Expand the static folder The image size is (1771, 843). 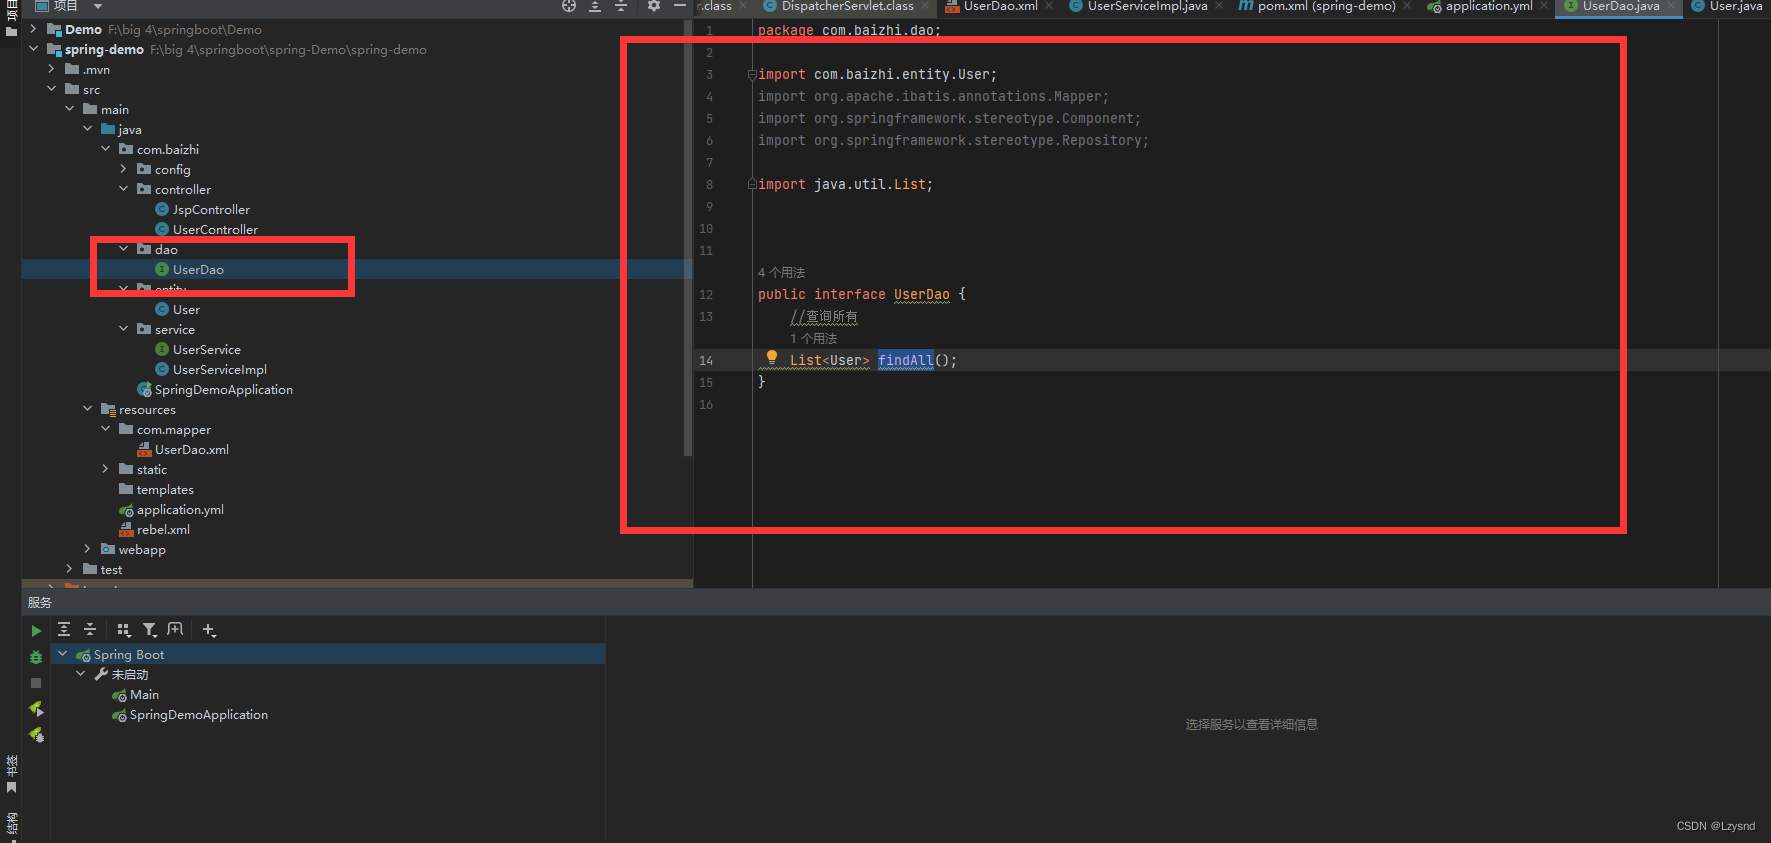106,469
